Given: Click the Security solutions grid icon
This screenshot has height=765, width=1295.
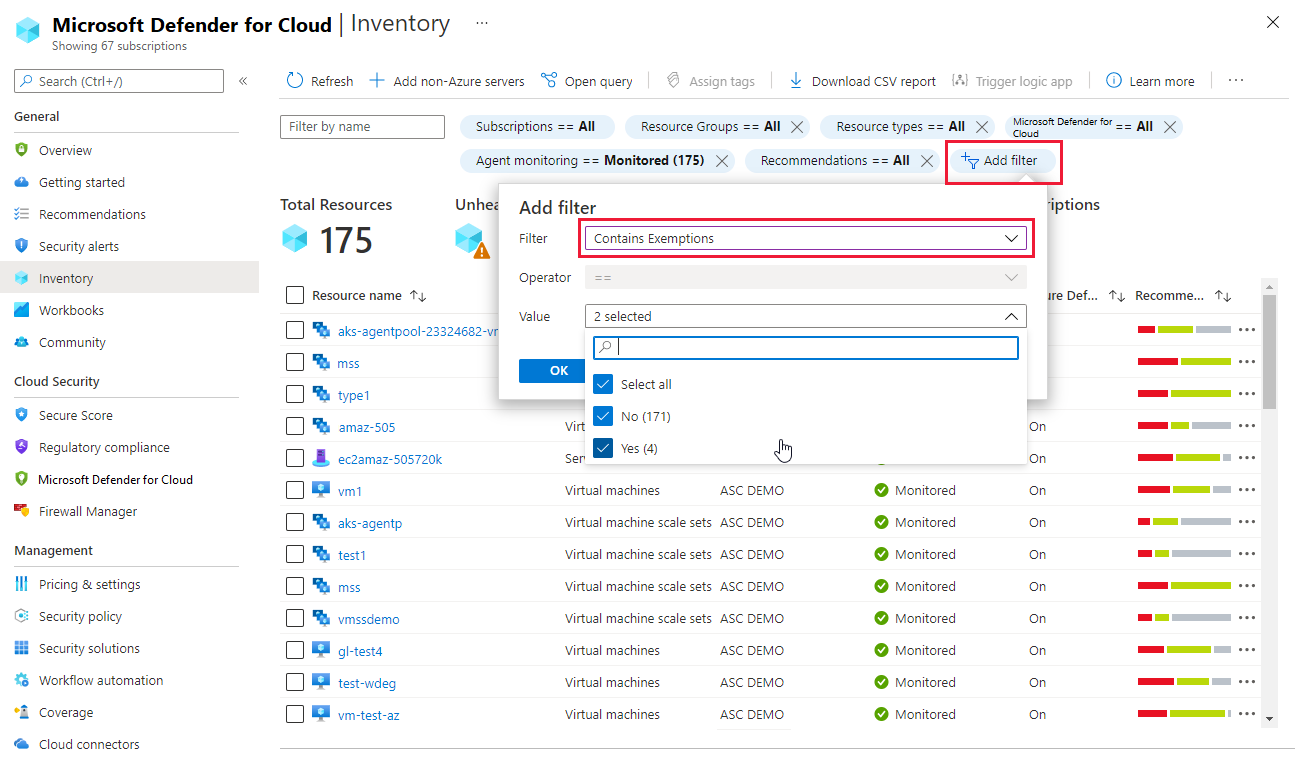Looking at the screenshot, I should point(21,648).
